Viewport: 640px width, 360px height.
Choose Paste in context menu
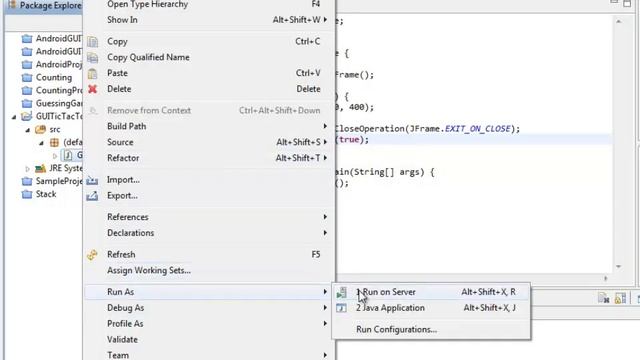[209, 73]
